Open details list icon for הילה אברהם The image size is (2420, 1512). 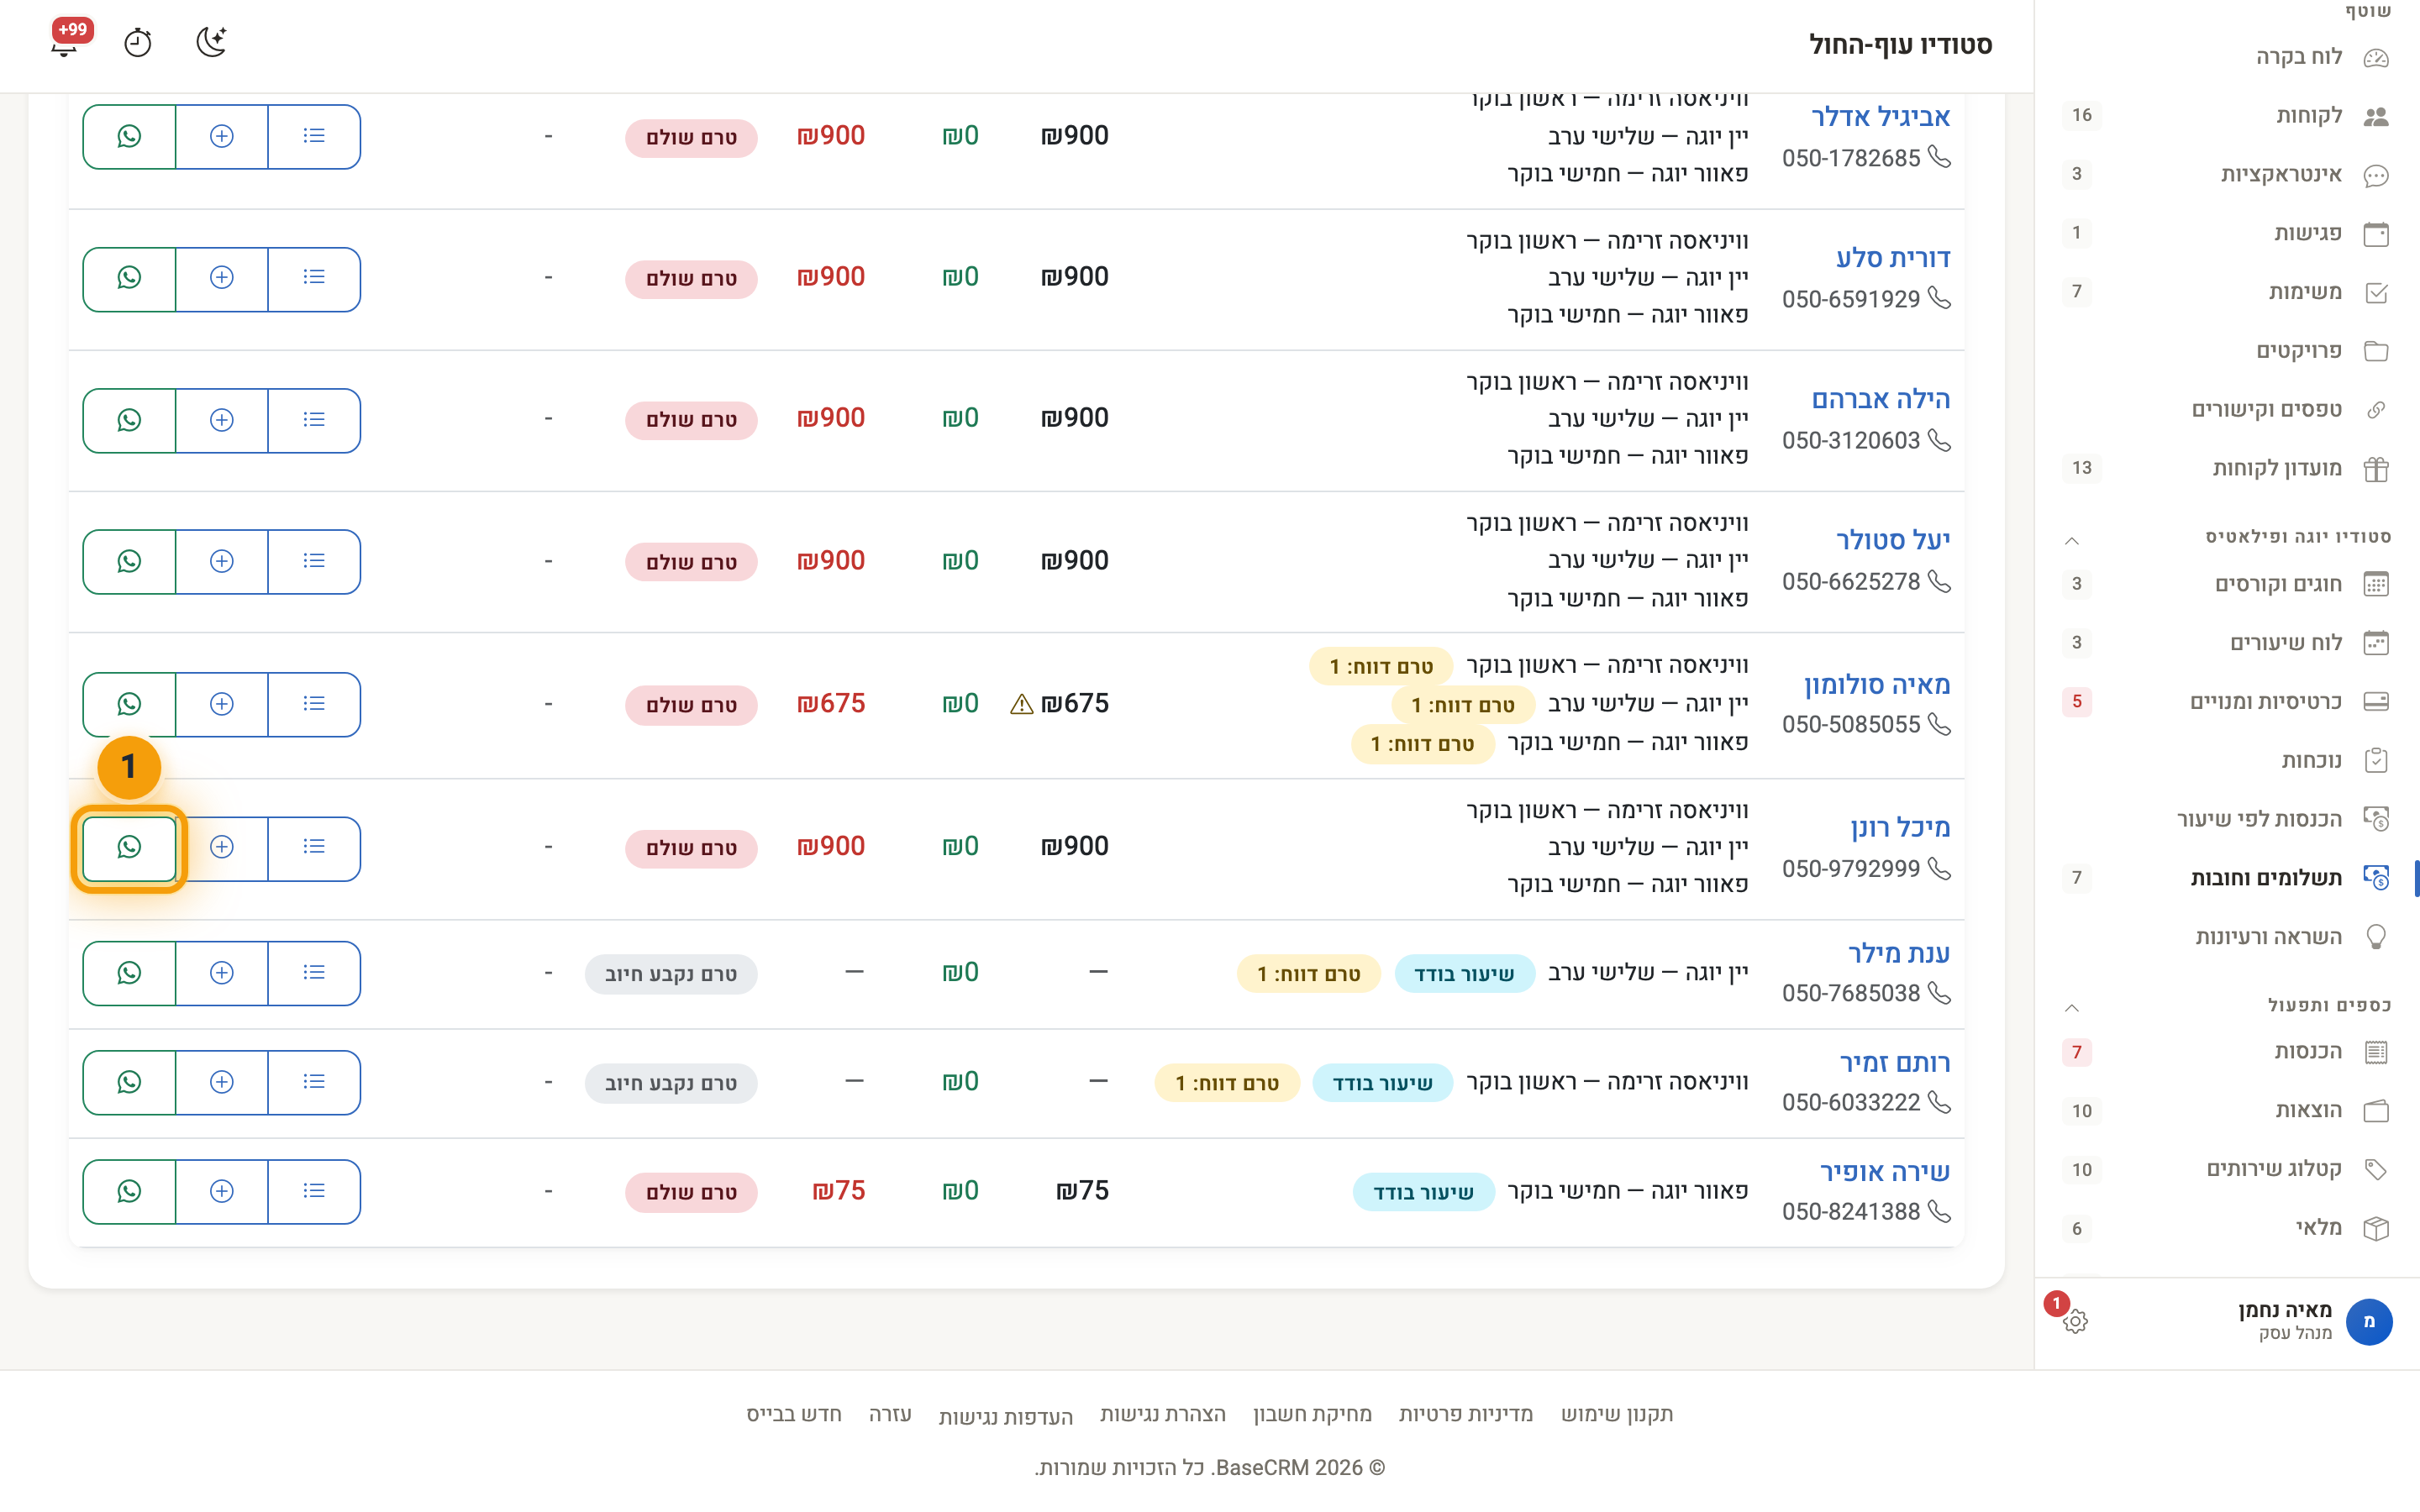tap(314, 420)
